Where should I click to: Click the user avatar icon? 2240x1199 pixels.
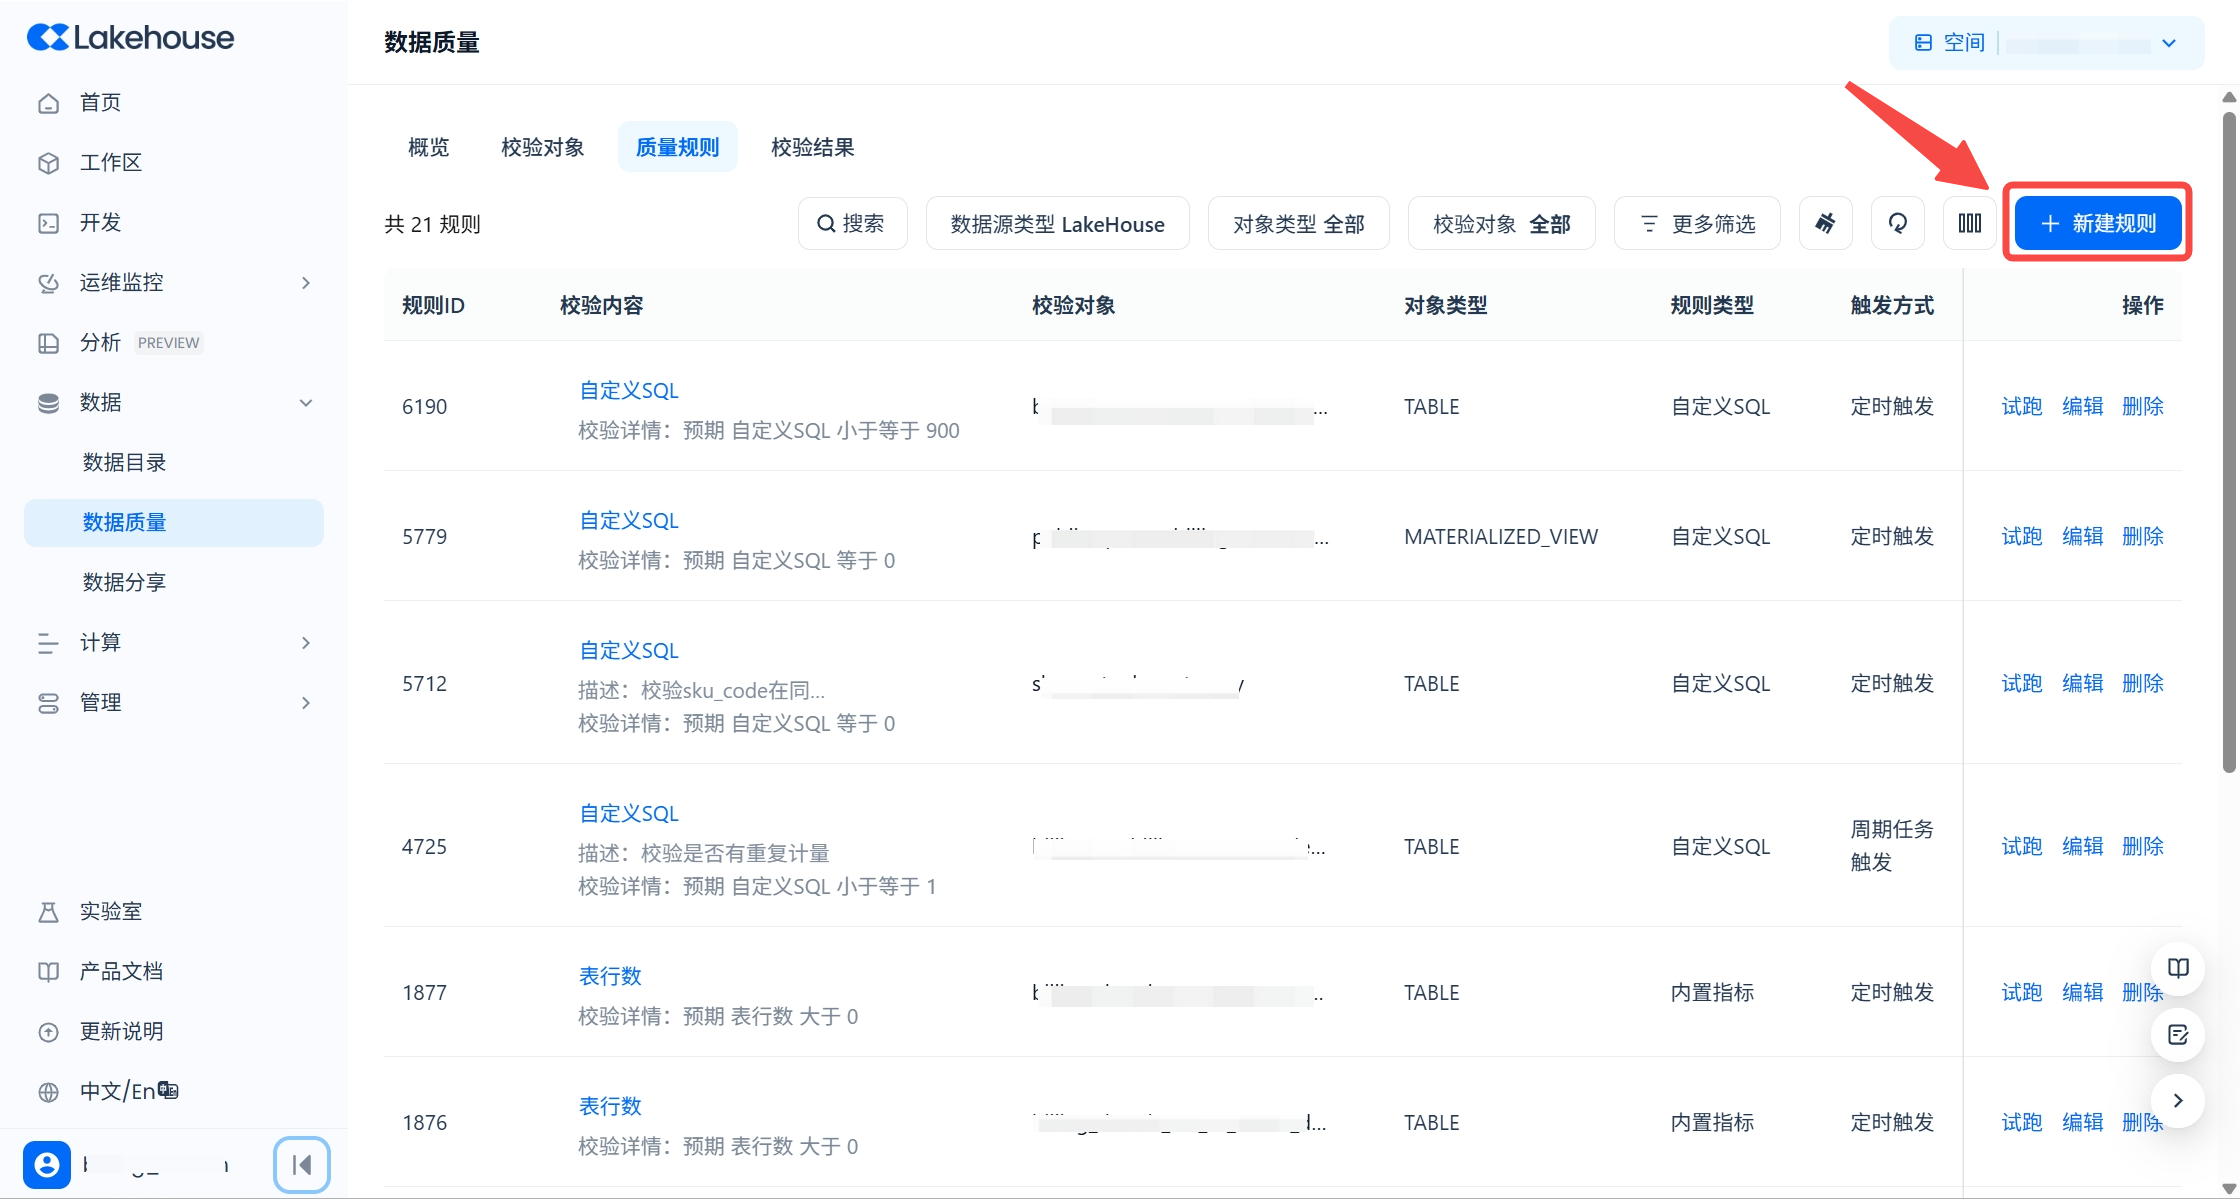tap(47, 1164)
